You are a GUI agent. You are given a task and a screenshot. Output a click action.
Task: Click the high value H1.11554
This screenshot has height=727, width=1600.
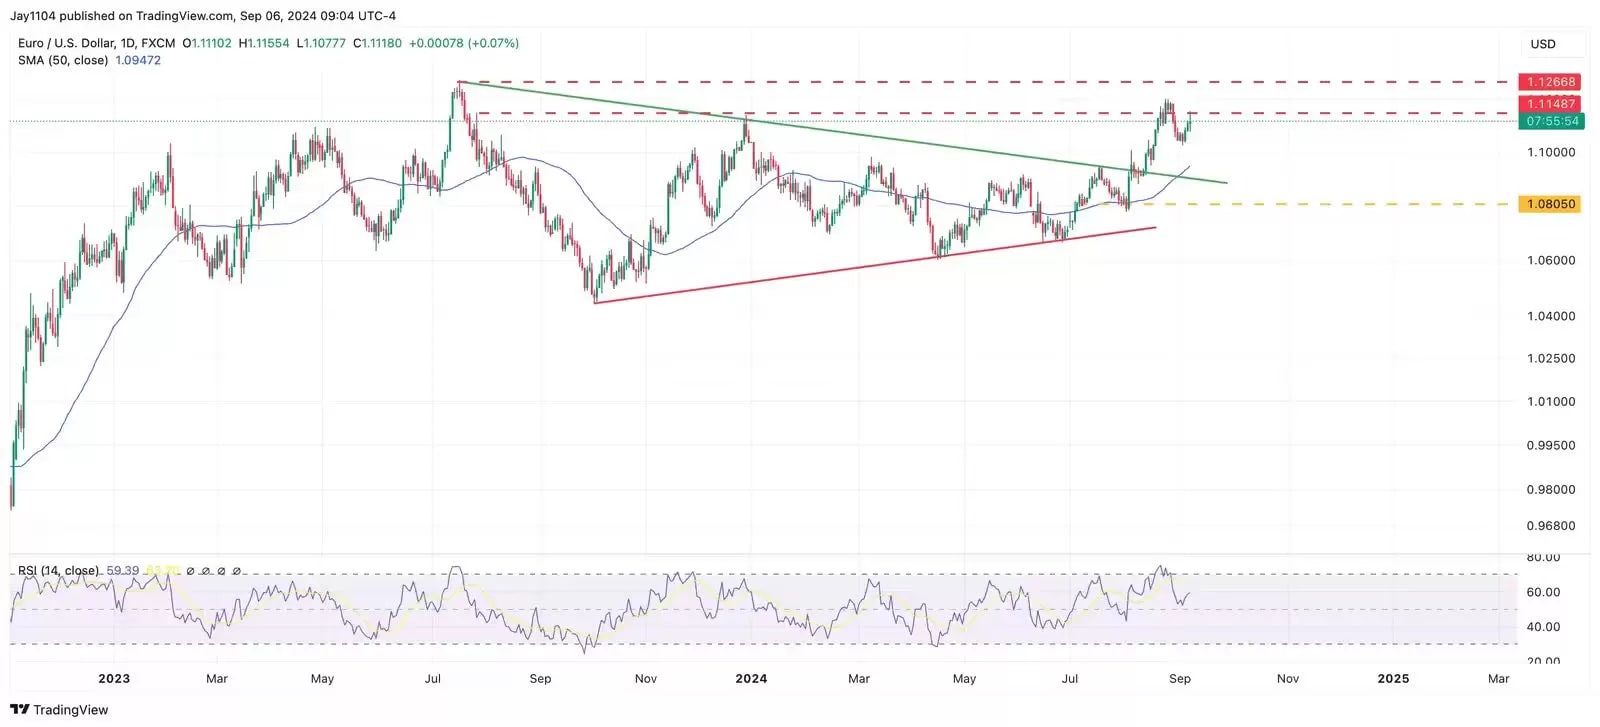[x=264, y=43]
